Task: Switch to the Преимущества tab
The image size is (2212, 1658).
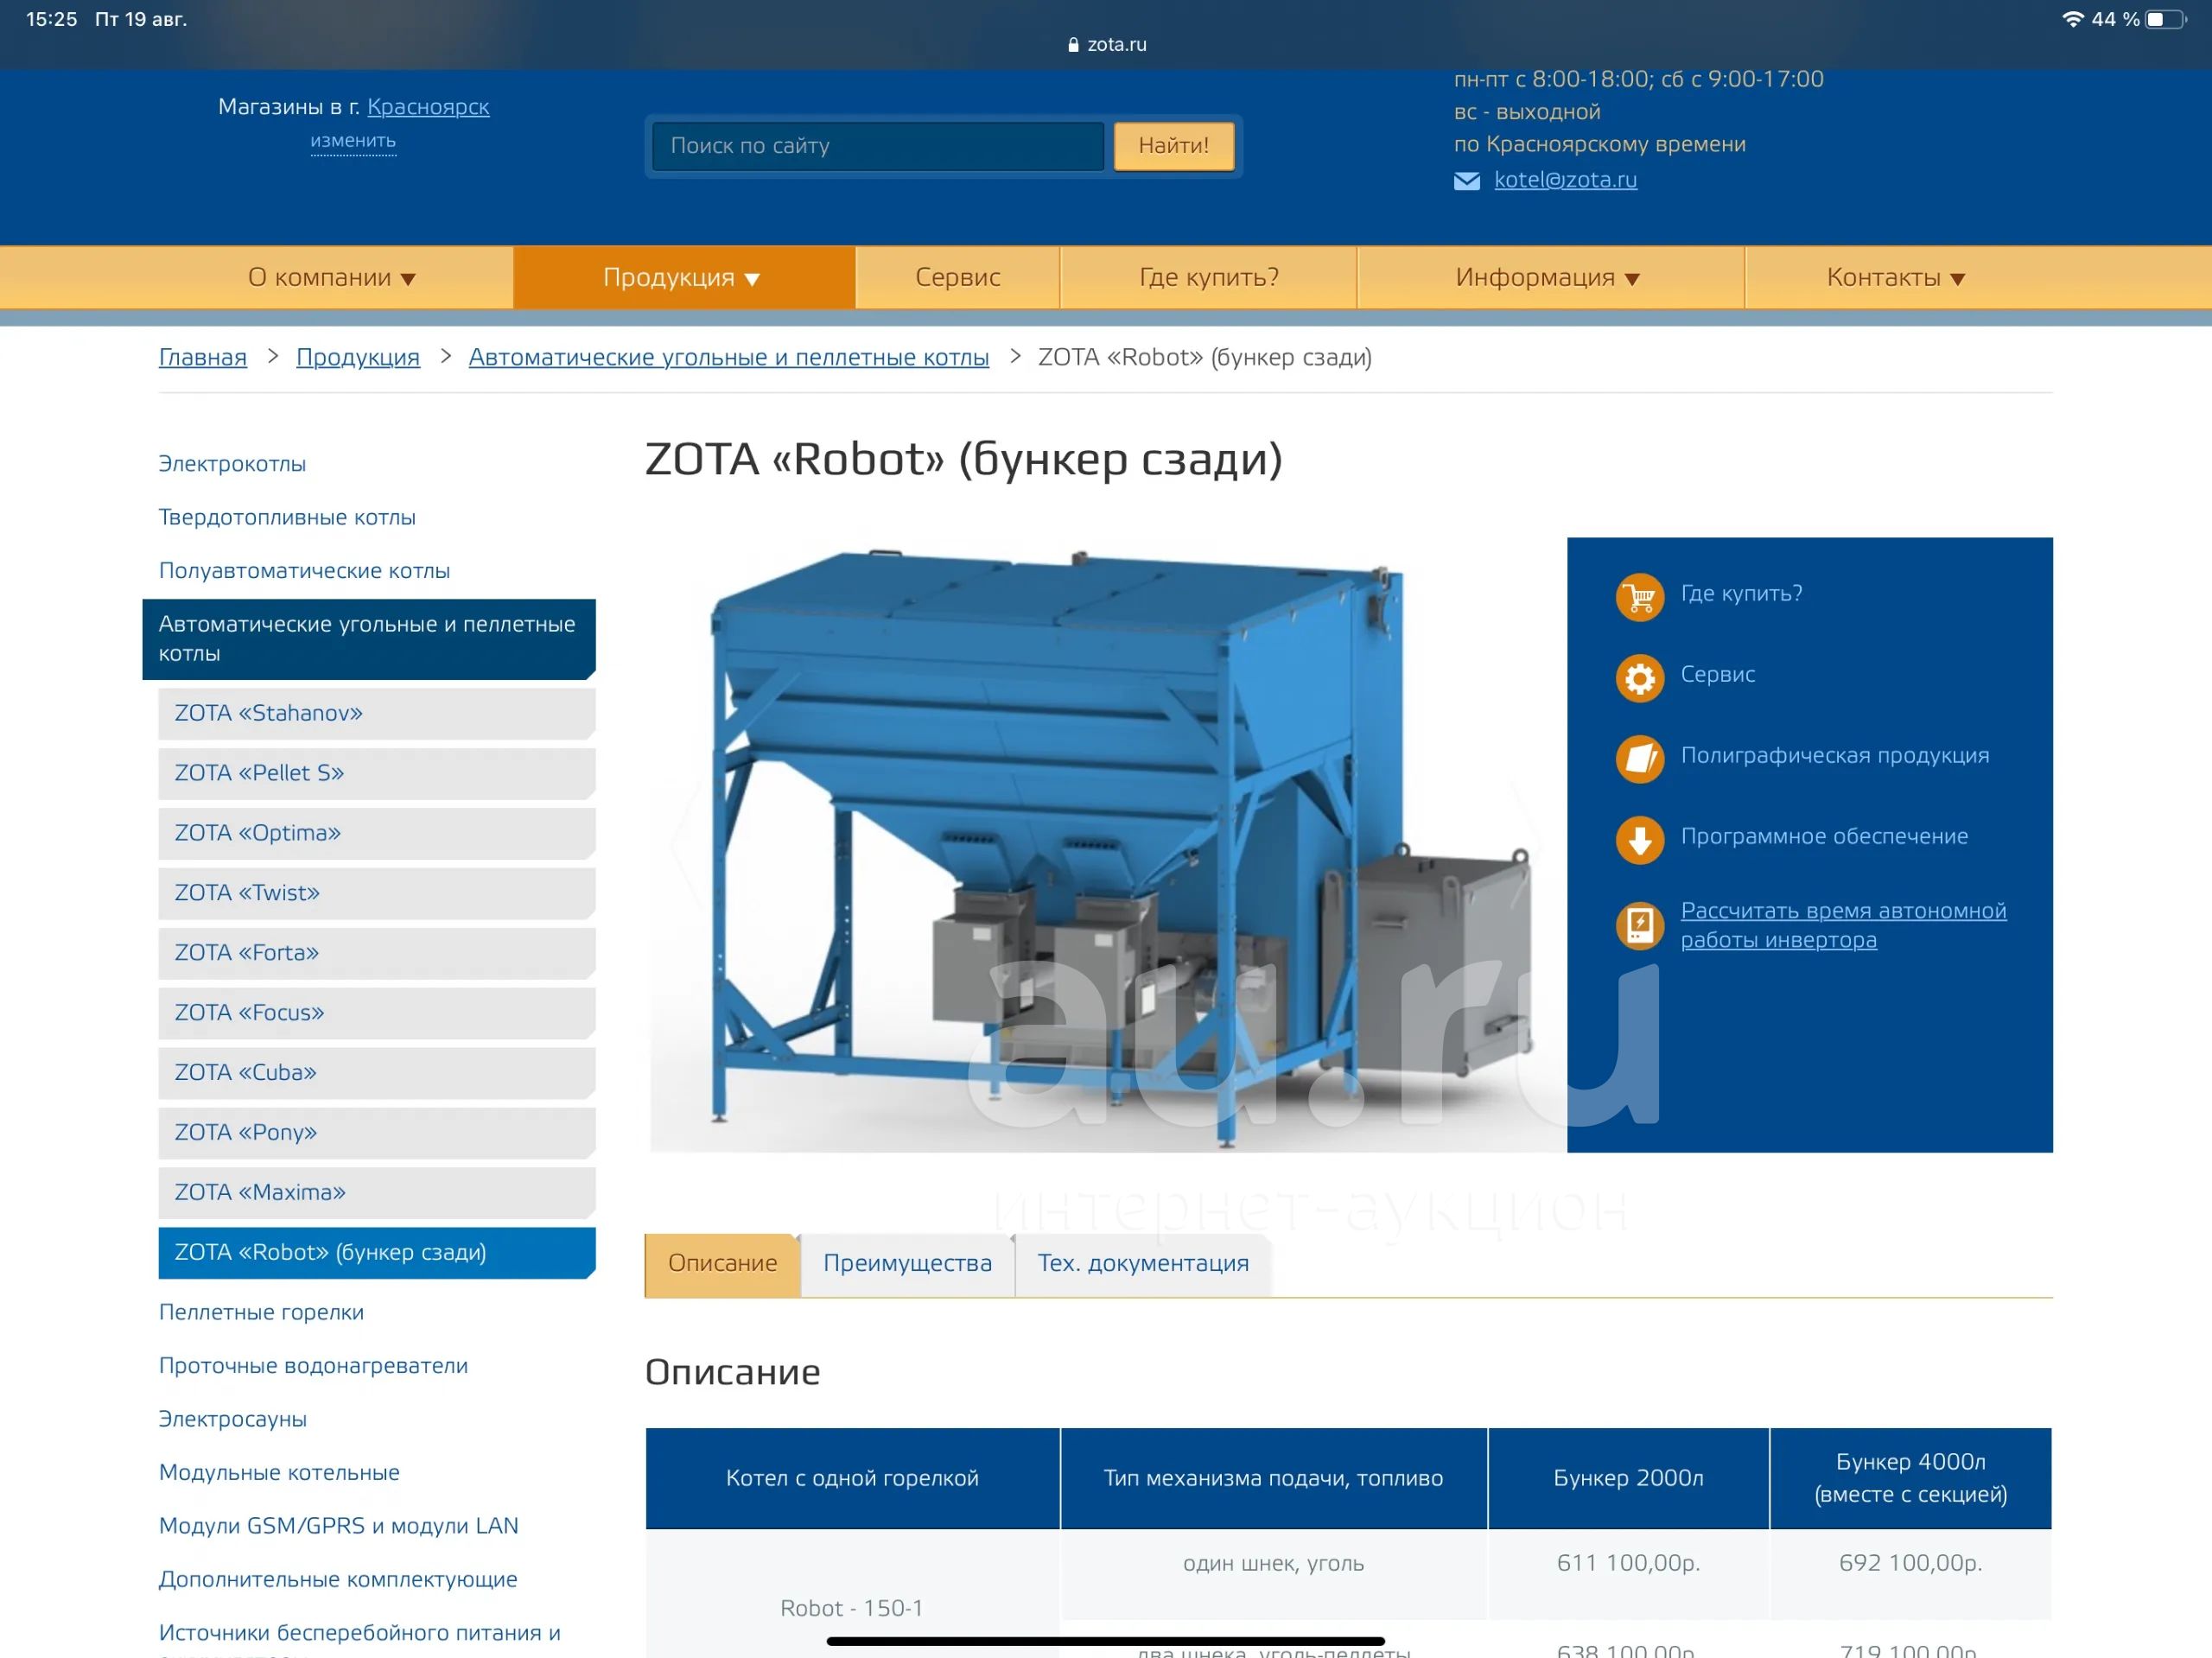Action: click(x=907, y=1264)
